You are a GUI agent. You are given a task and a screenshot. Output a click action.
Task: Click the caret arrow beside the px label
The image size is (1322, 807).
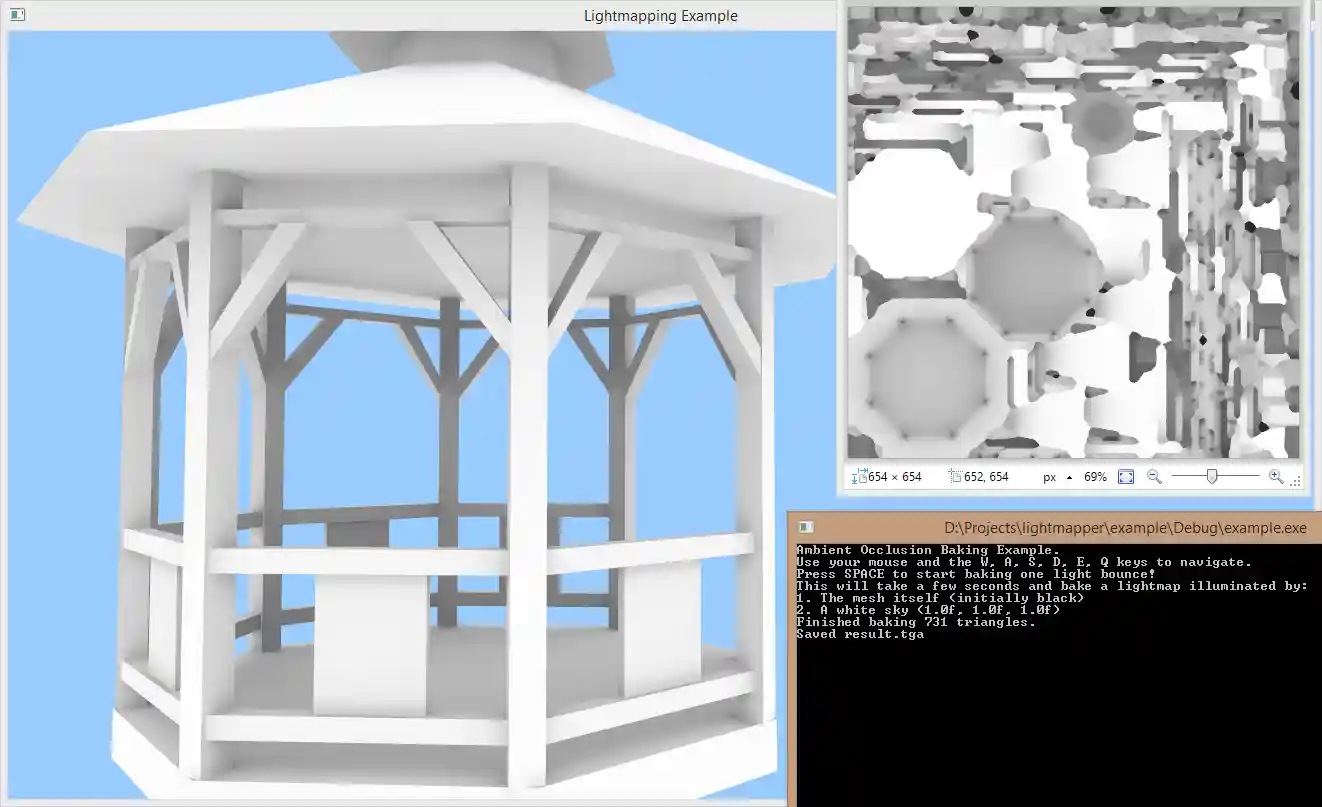(1068, 477)
